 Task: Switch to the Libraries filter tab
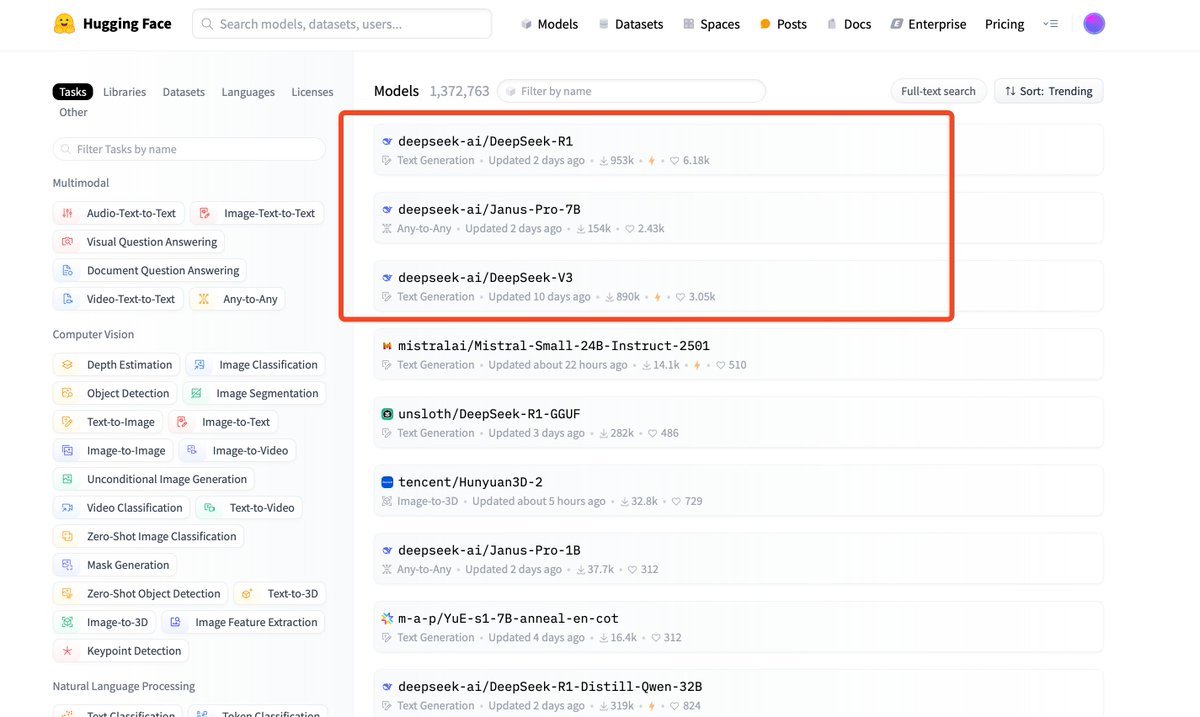click(125, 92)
